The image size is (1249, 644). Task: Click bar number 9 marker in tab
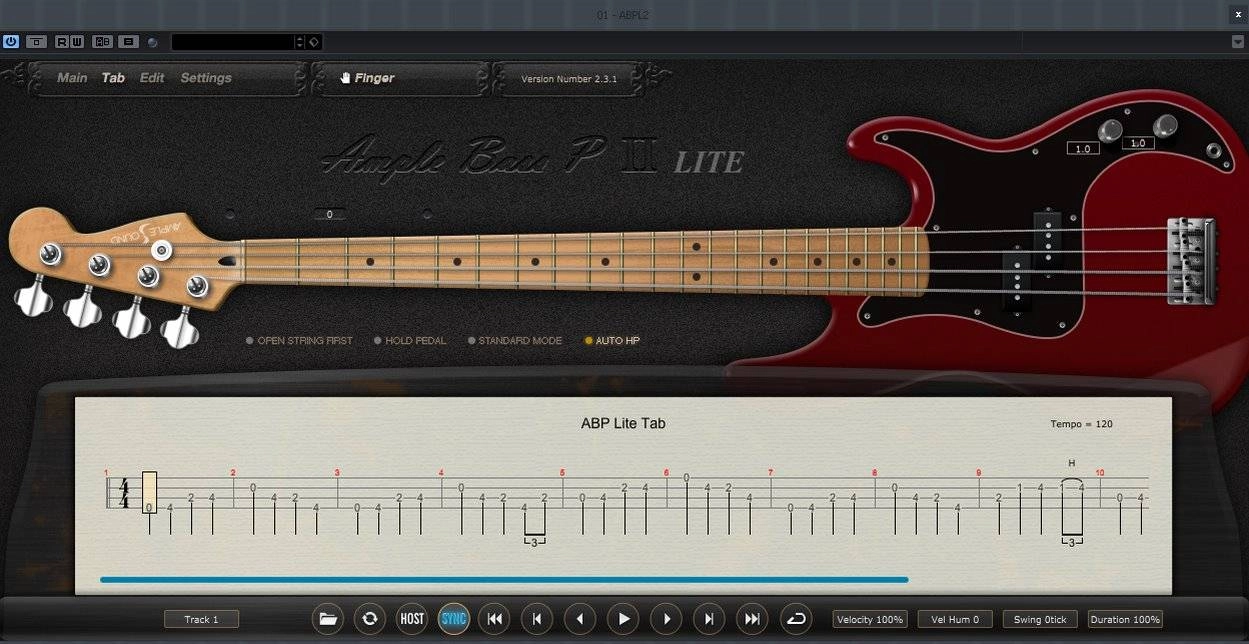tap(979, 473)
